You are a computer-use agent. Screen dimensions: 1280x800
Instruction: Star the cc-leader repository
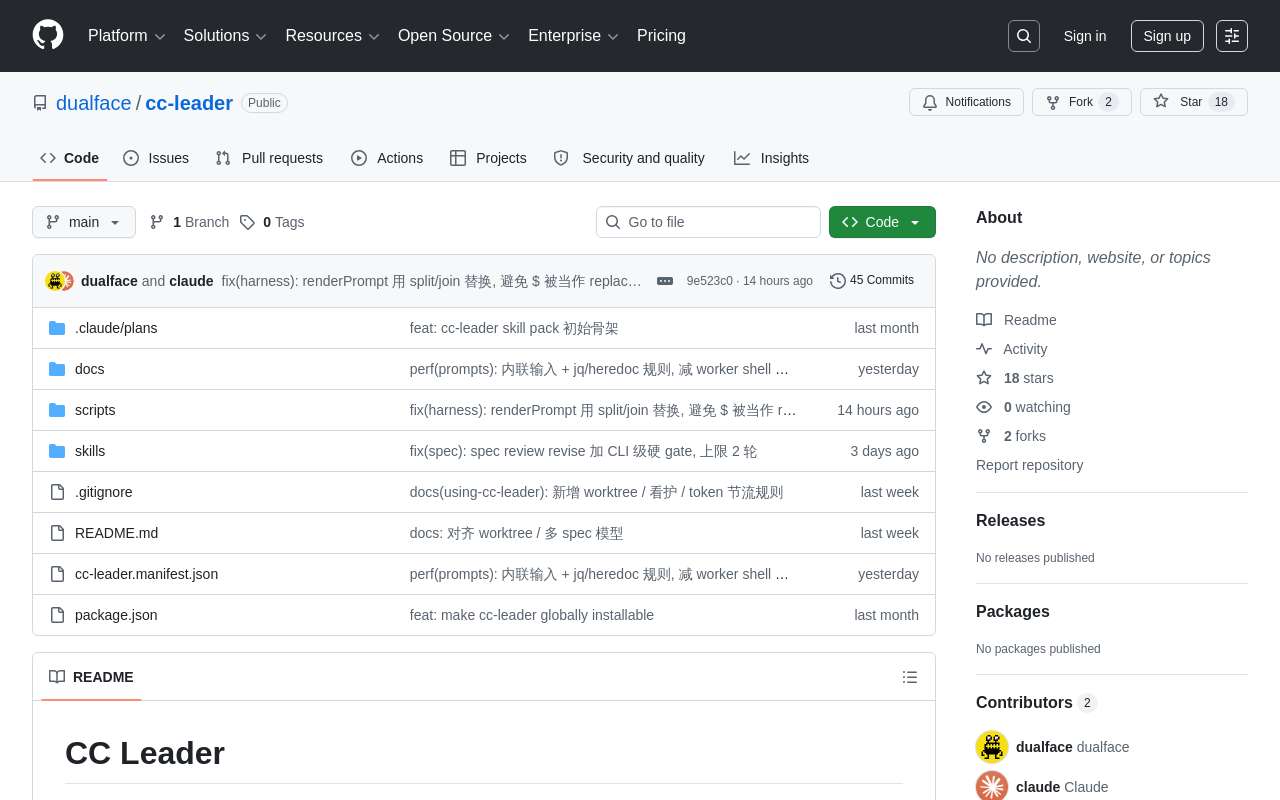pos(1194,102)
